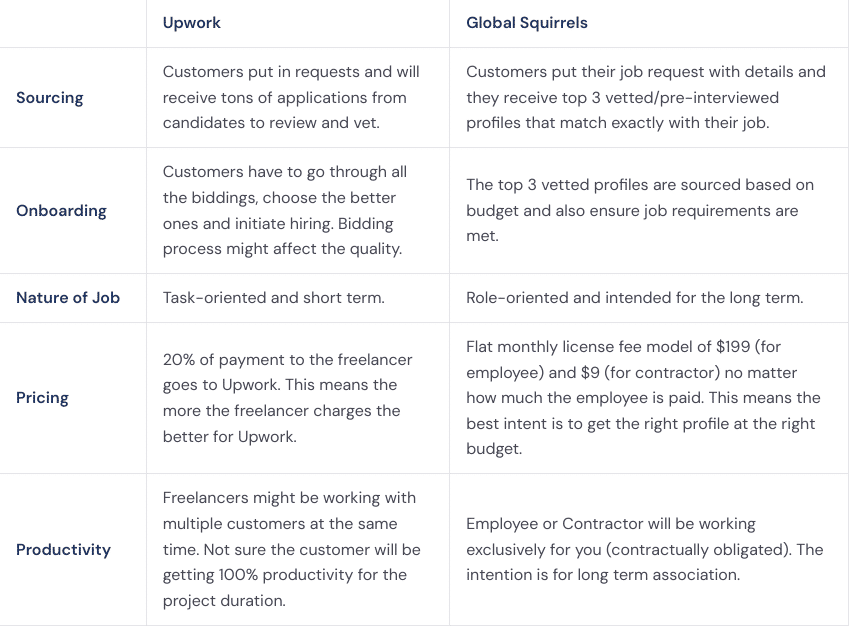The height and width of the screenshot is (626, 849).
Task: Select the Pricing row label
Action: click(x=43, y=398)
